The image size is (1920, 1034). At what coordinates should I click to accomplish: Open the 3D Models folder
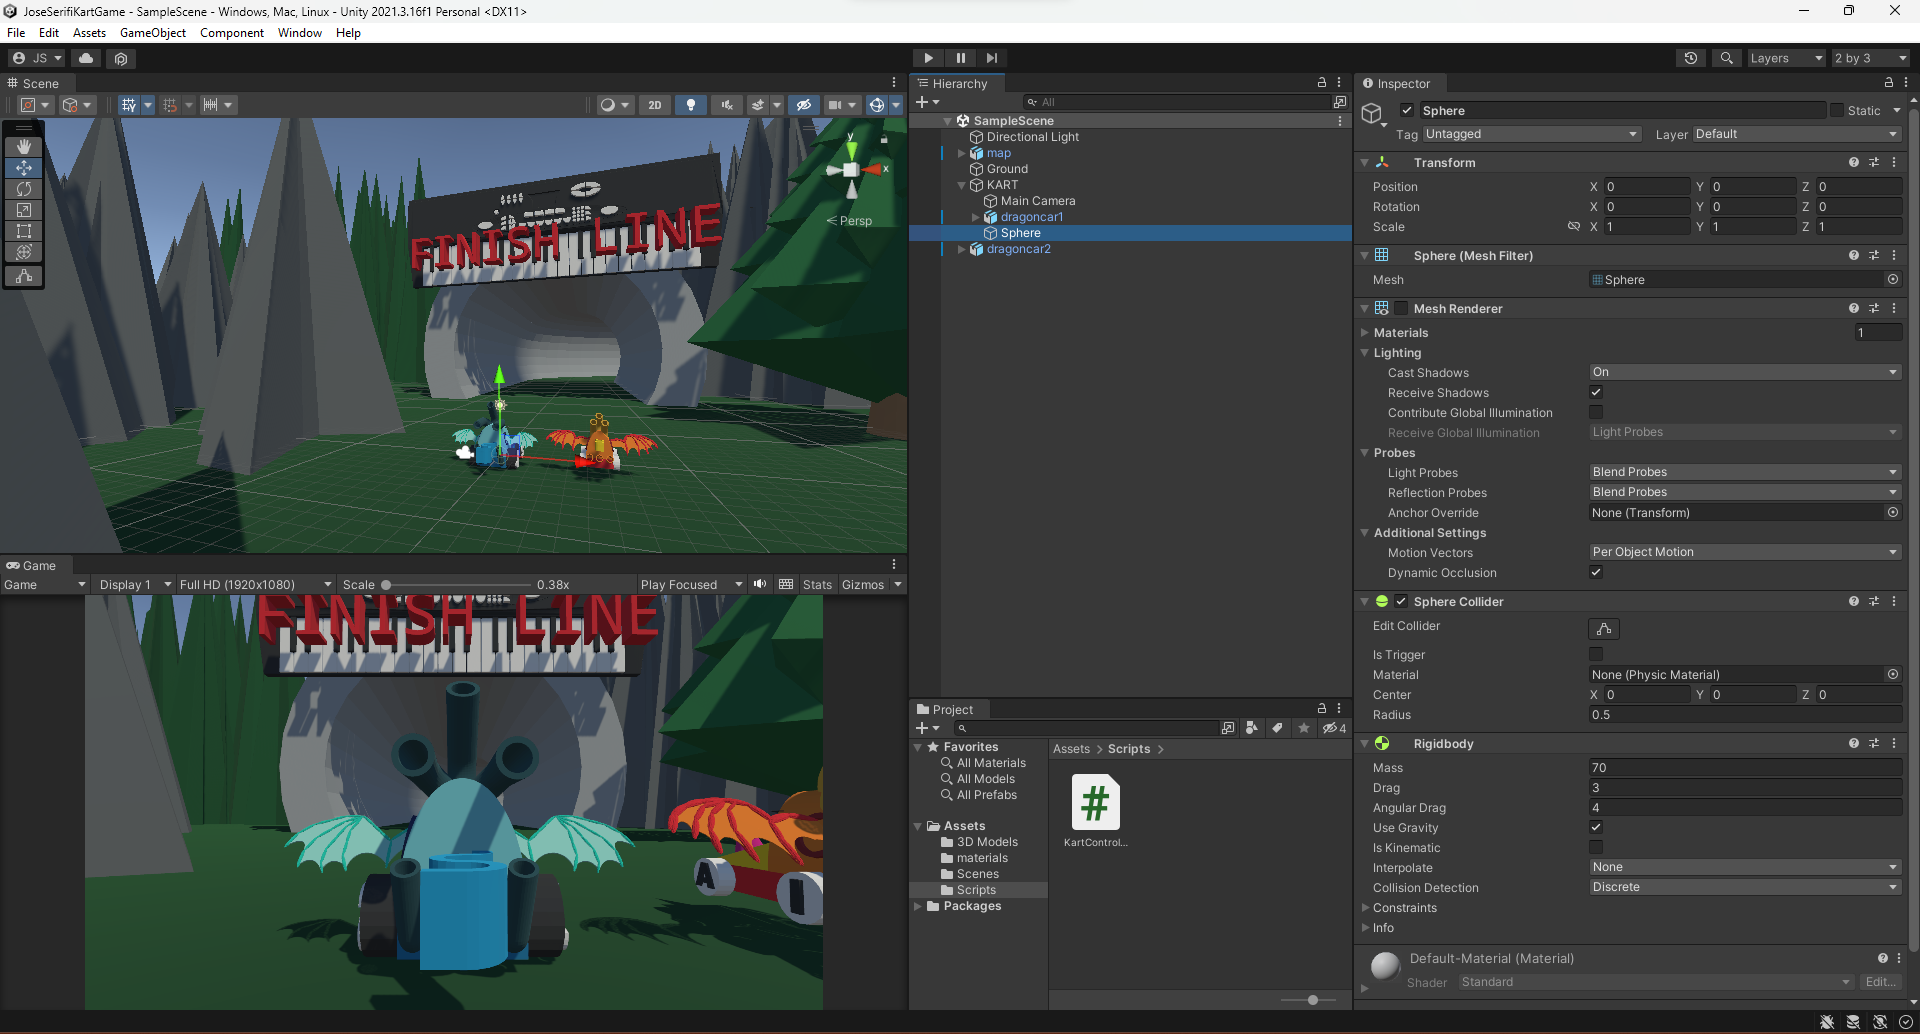pyautogui.click(x=987, y=842)
